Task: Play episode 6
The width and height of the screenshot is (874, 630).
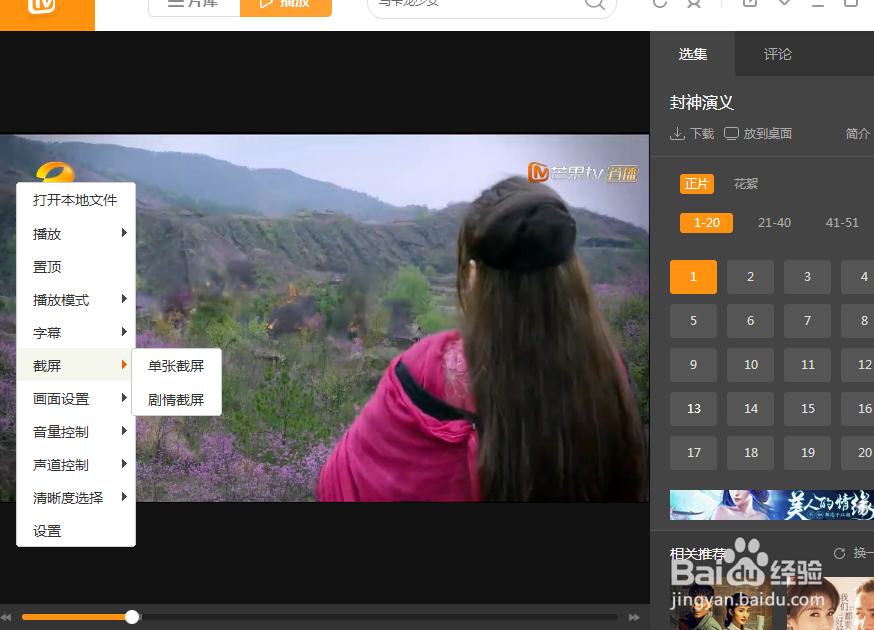Action: coord(750,321)
